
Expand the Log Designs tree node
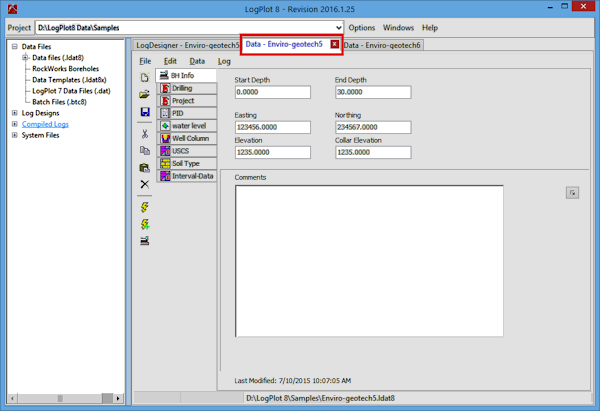pyautogui.click(x=14, y=113)
